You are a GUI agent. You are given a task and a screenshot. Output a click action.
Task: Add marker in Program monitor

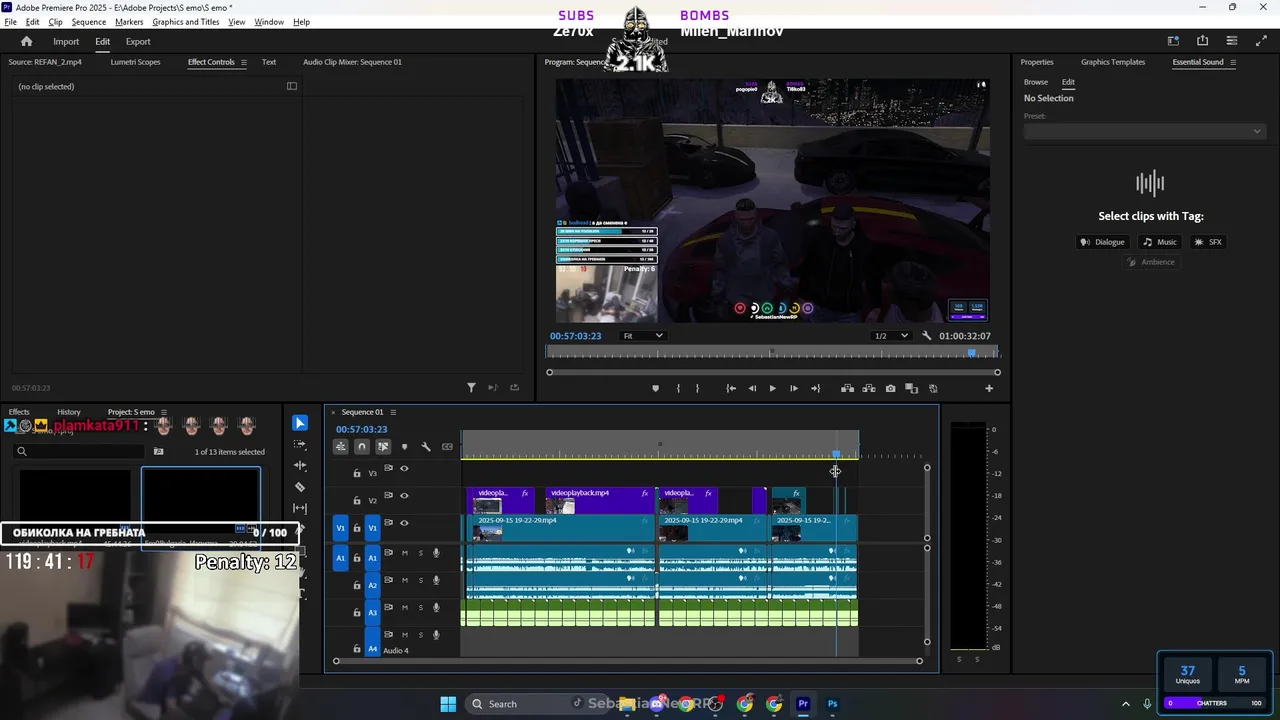tap(656, 388)
